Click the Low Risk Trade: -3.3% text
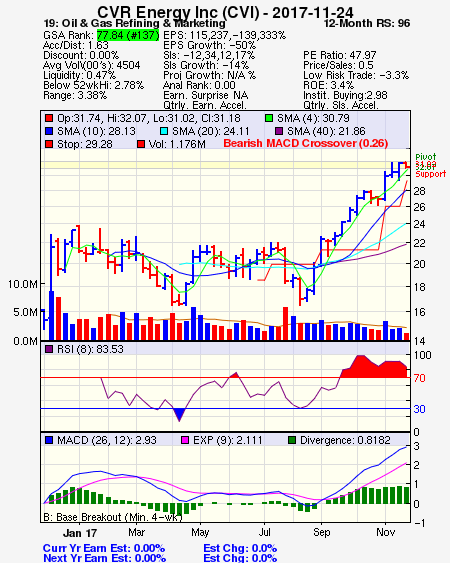The width and height of the screenshot is (450, 563). point(356,75)
